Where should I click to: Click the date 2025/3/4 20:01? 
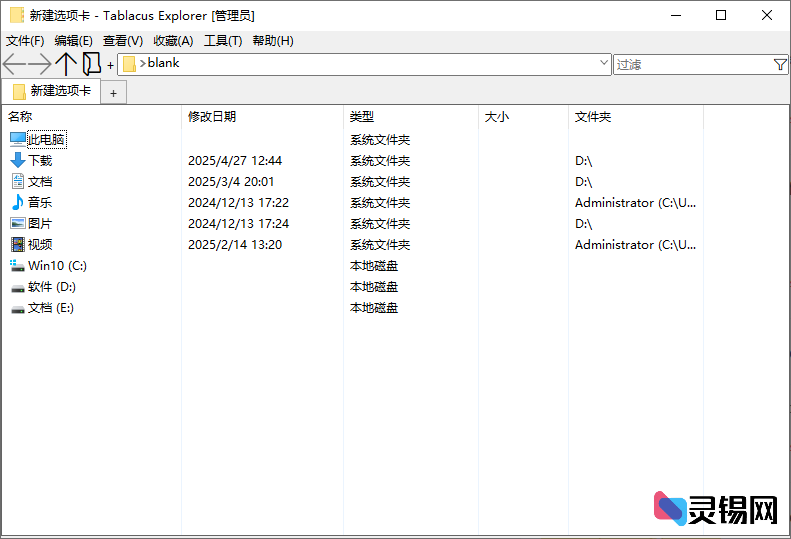click(231, 182)
